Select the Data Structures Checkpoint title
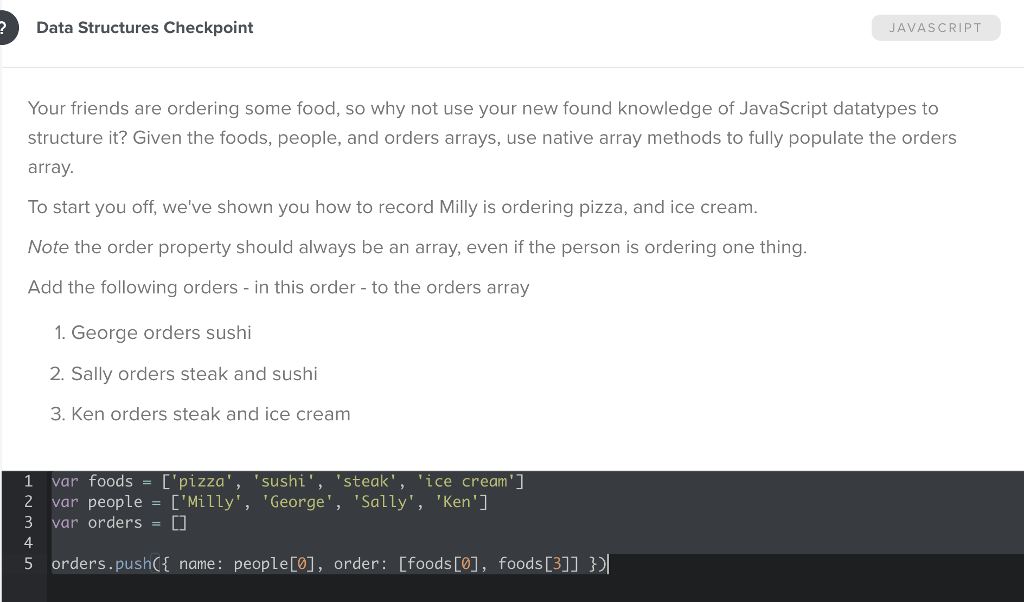 point(144,27)
